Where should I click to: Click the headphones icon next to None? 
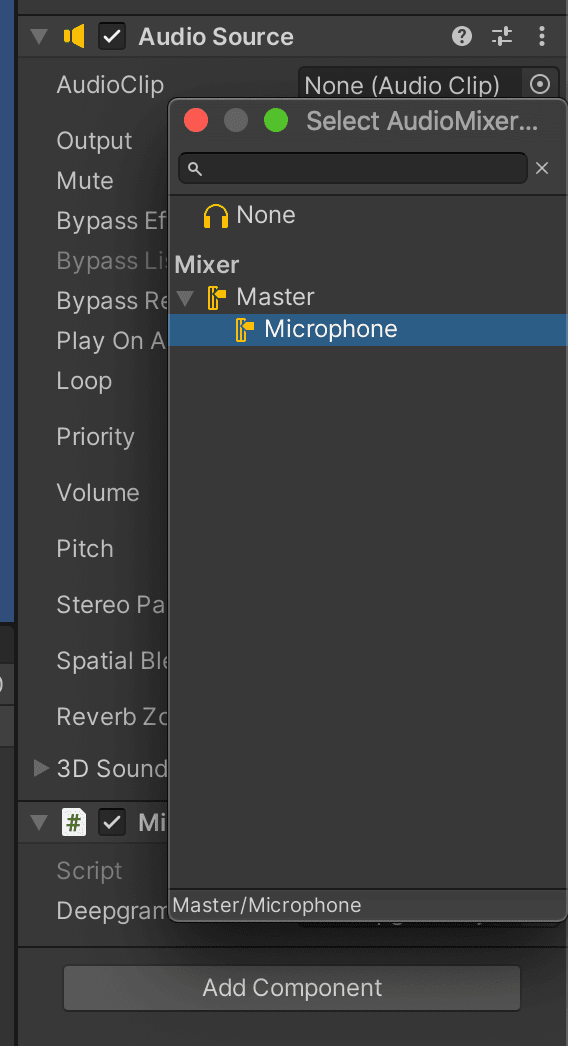216,215
